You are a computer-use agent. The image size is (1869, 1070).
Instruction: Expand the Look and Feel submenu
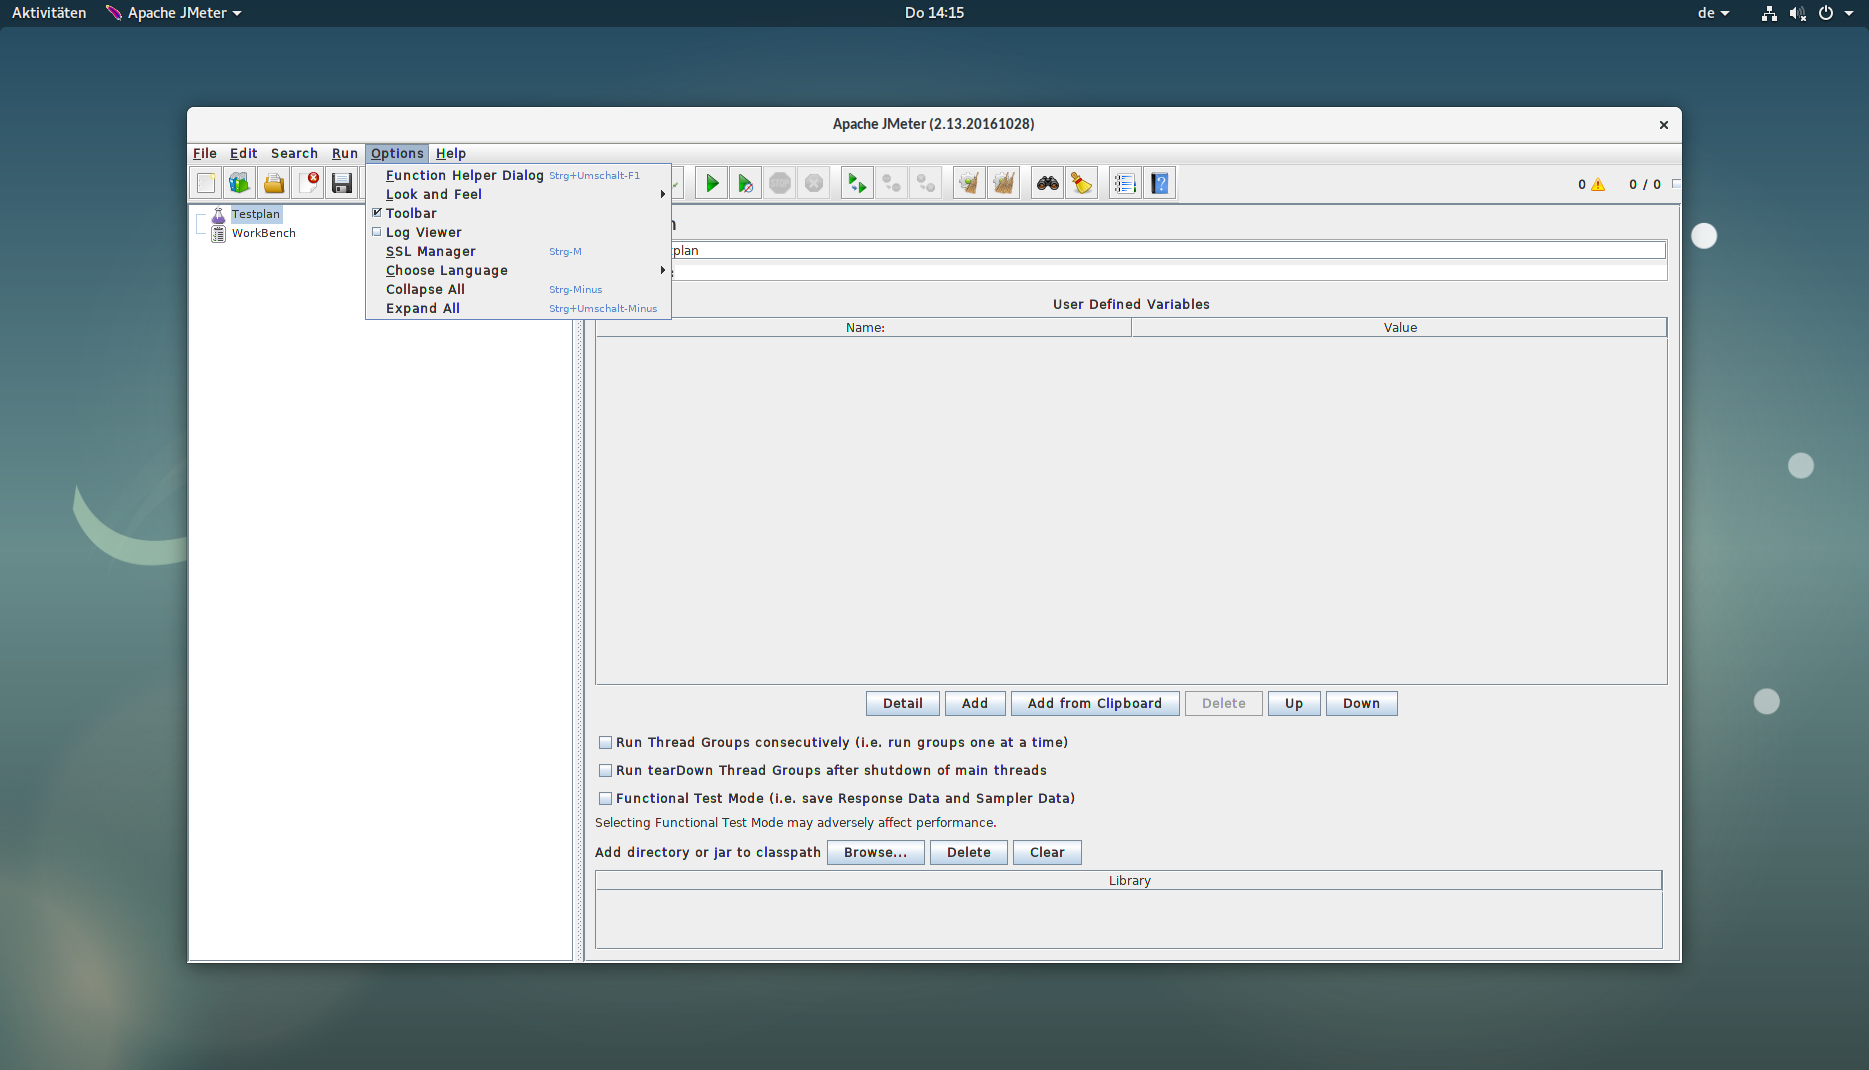tap(518, 194)
